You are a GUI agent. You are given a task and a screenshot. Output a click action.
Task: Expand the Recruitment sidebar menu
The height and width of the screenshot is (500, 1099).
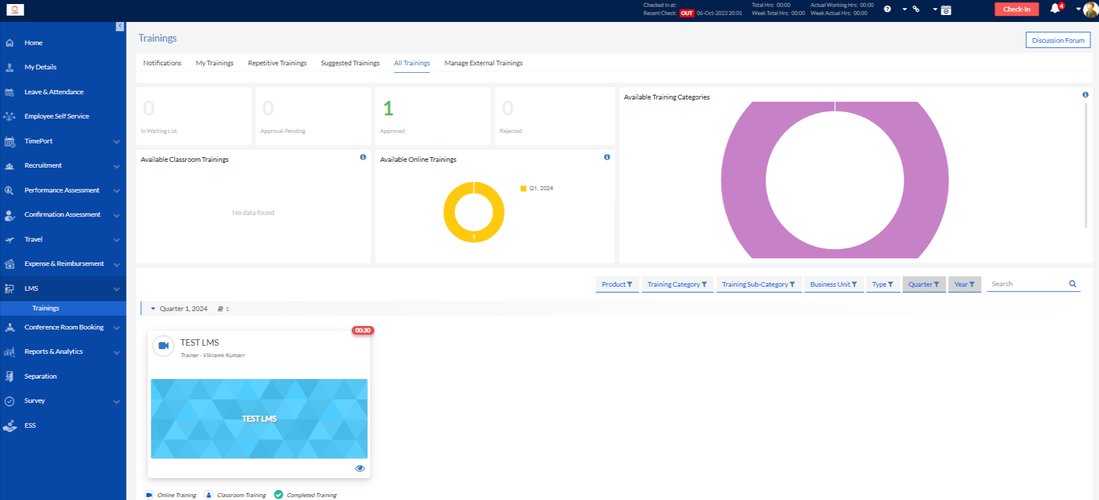coord(116,166)
